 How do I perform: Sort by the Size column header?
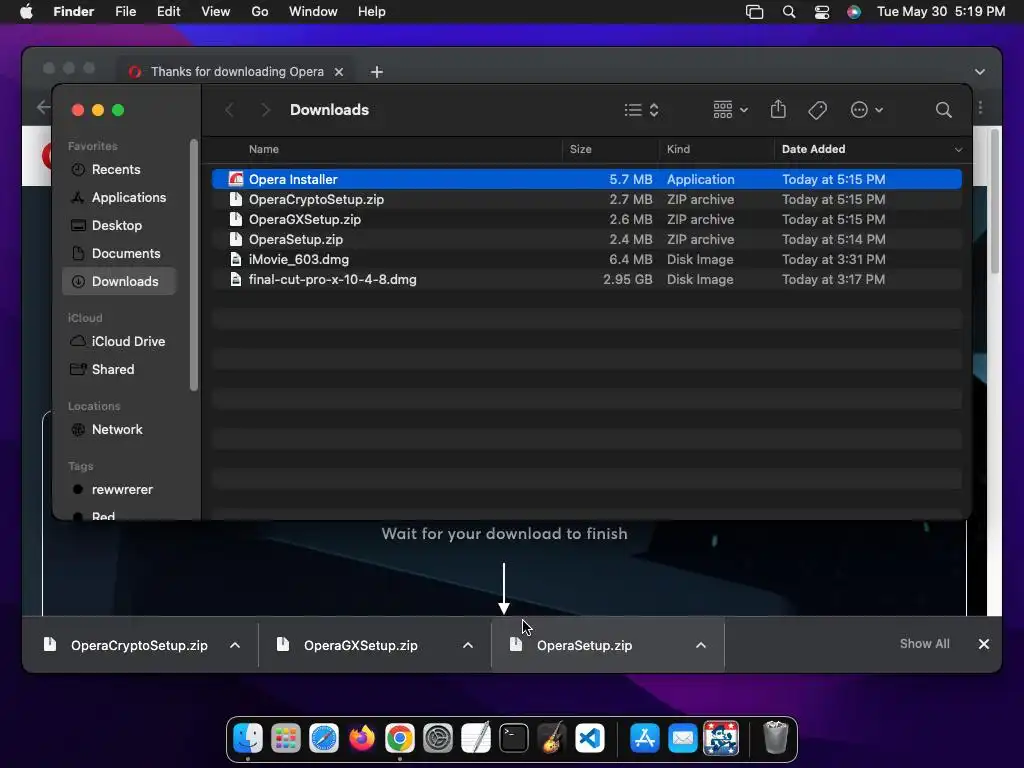[x=580, y=149]
